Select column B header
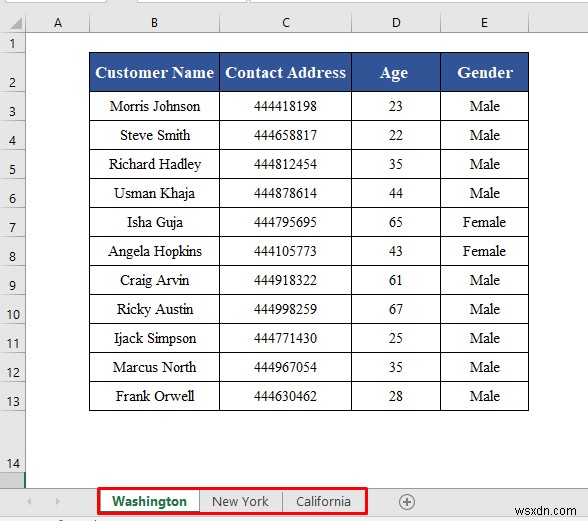Screen dimensions: 588x521 click(x=154, y=23)
